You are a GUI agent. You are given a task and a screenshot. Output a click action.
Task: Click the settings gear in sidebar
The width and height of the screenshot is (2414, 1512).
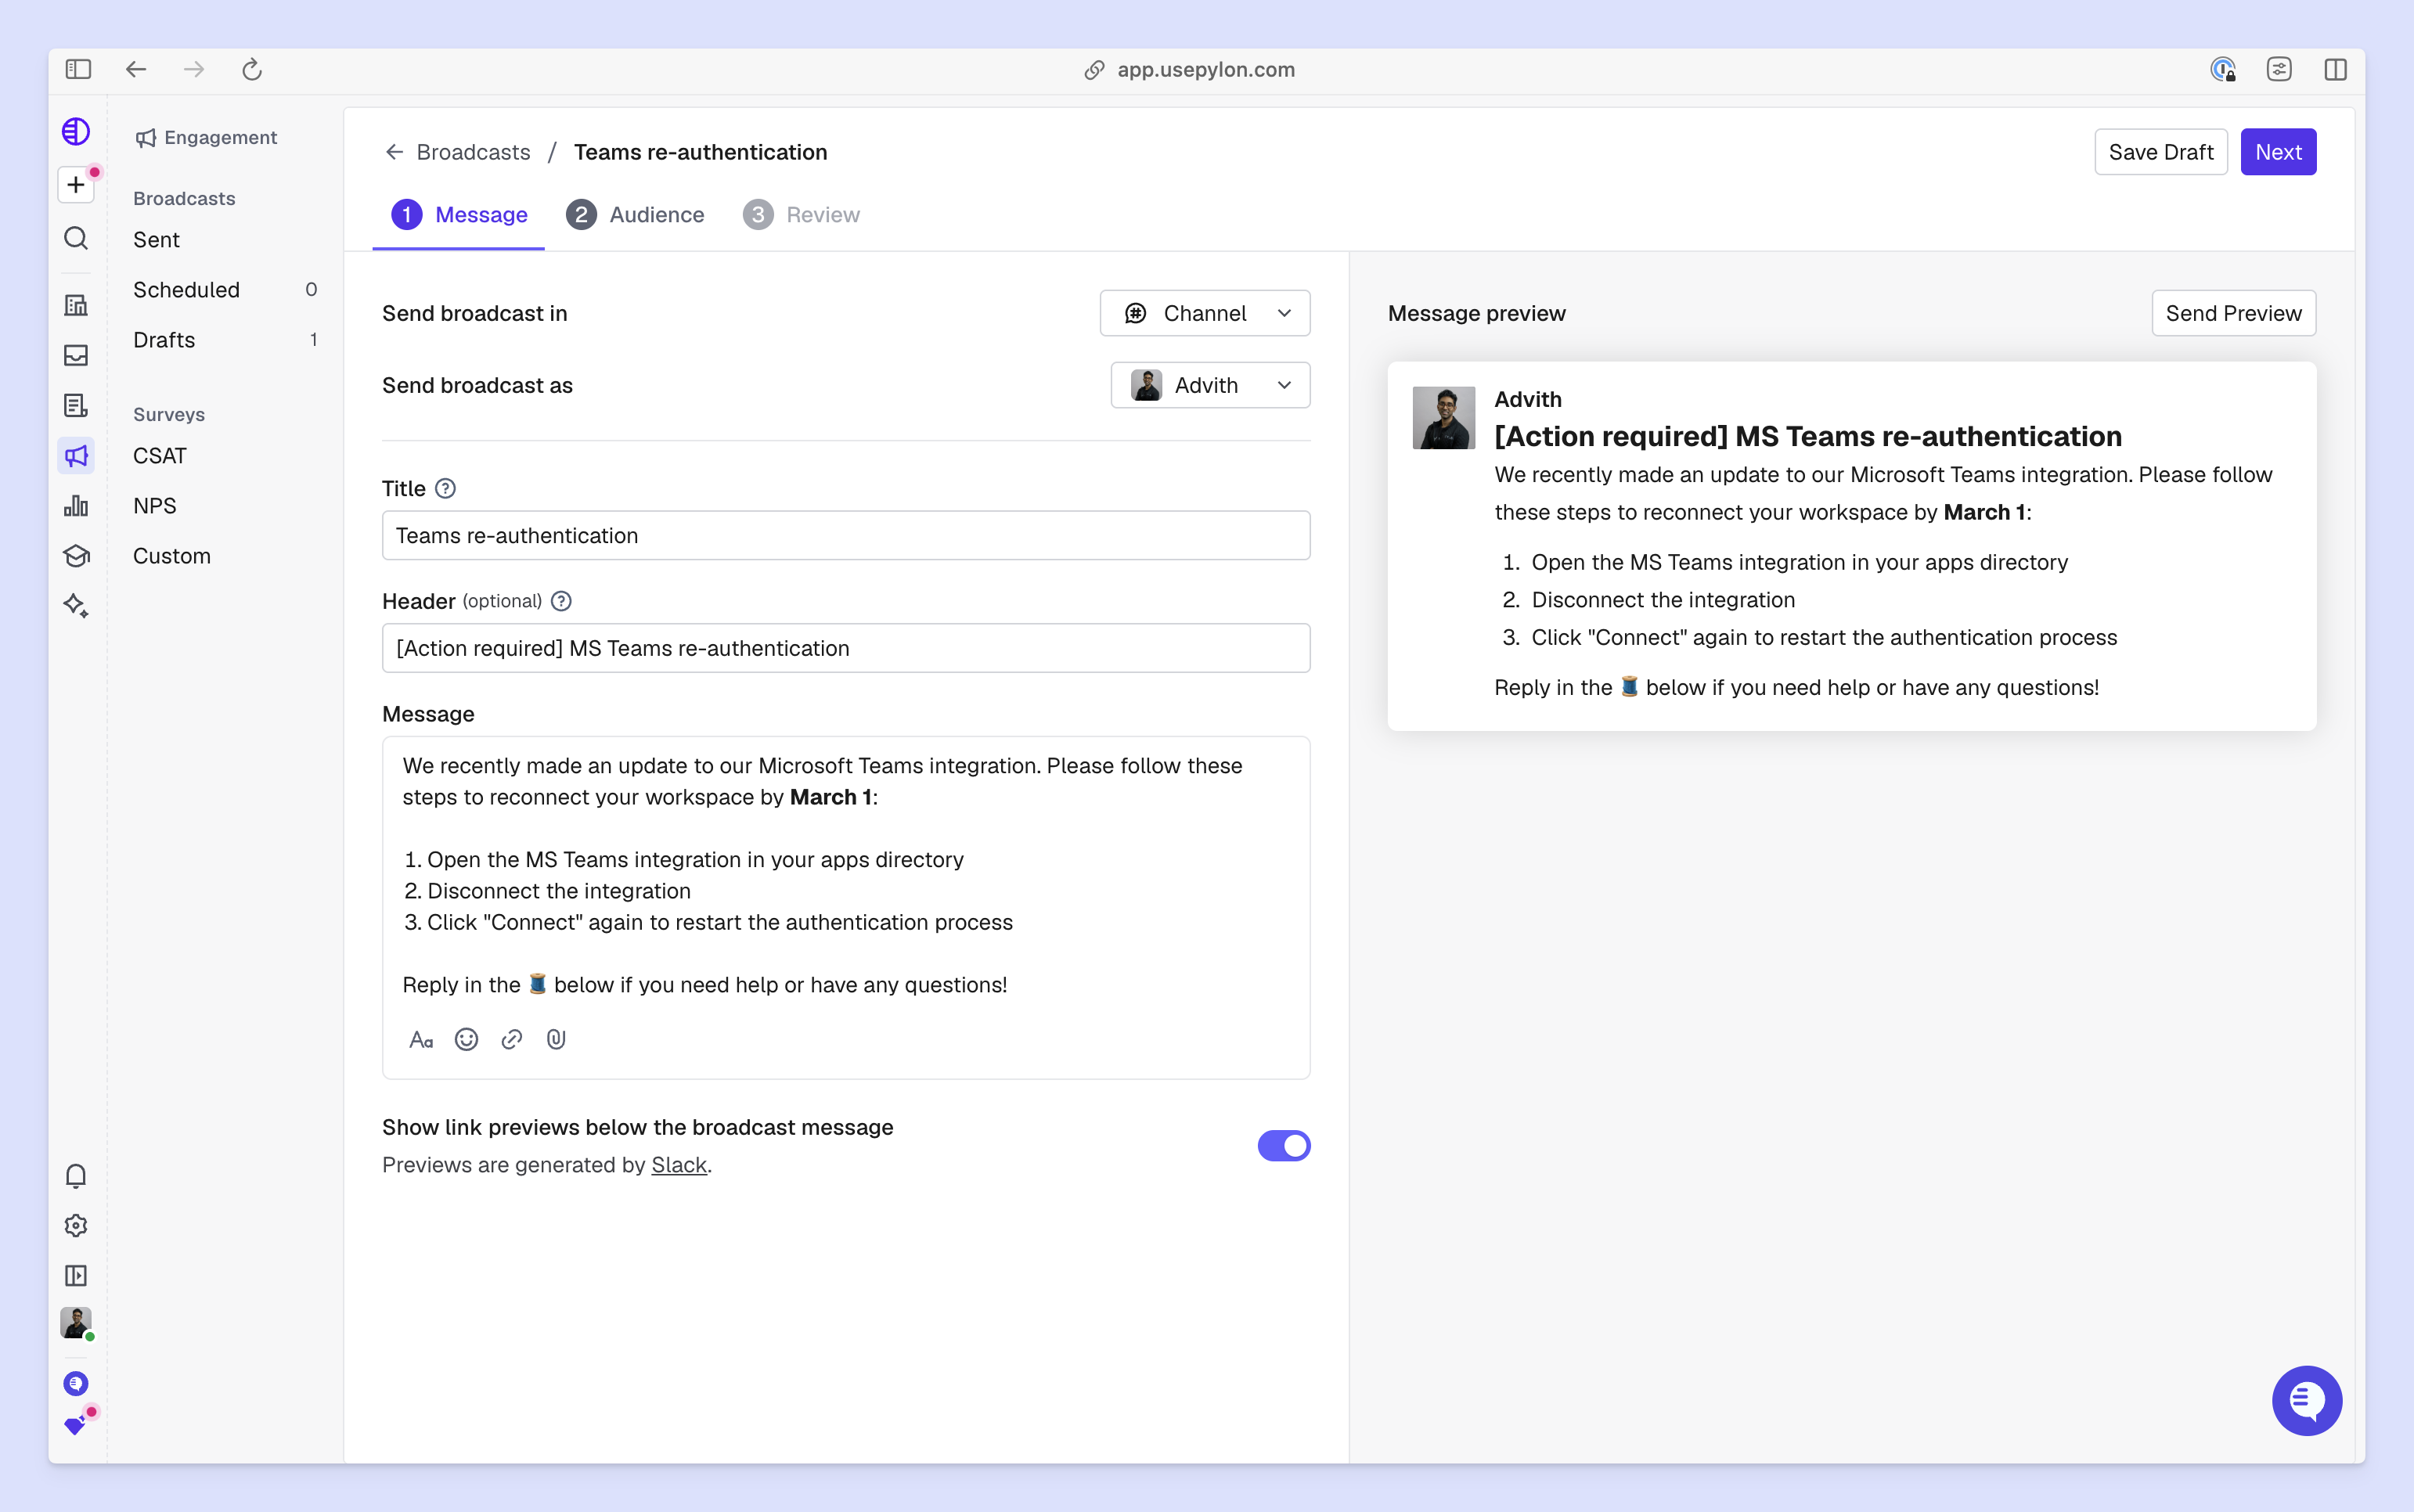(76, 1226)
